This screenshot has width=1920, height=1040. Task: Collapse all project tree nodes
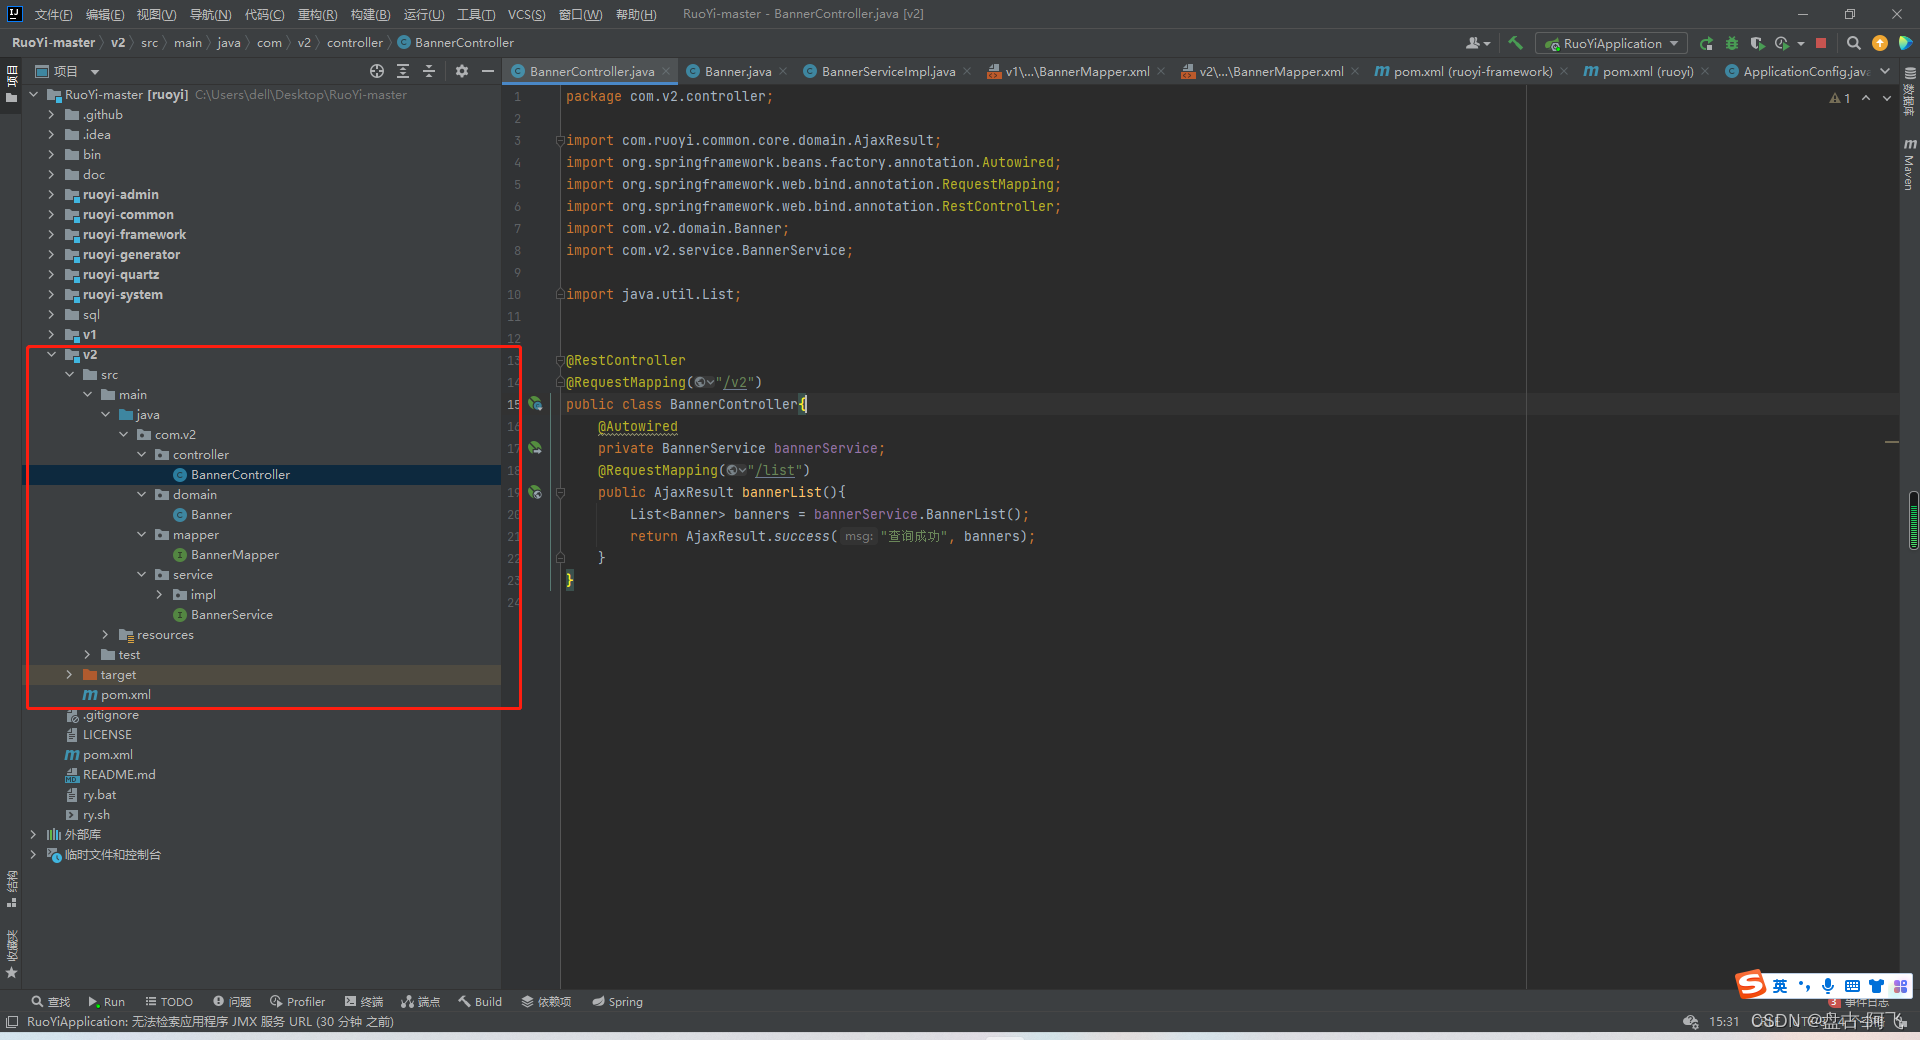coord(429,71)
